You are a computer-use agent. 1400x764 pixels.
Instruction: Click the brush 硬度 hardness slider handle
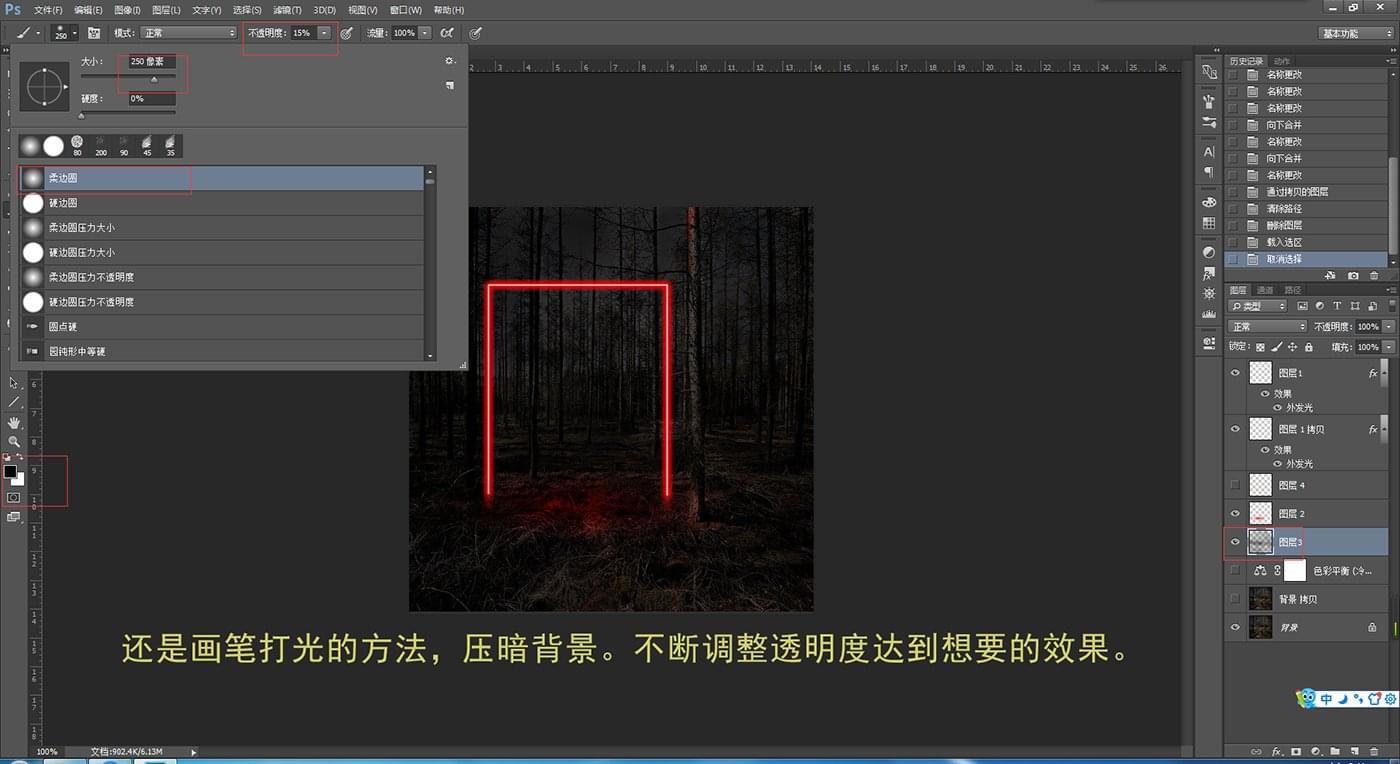click(82, 116)
